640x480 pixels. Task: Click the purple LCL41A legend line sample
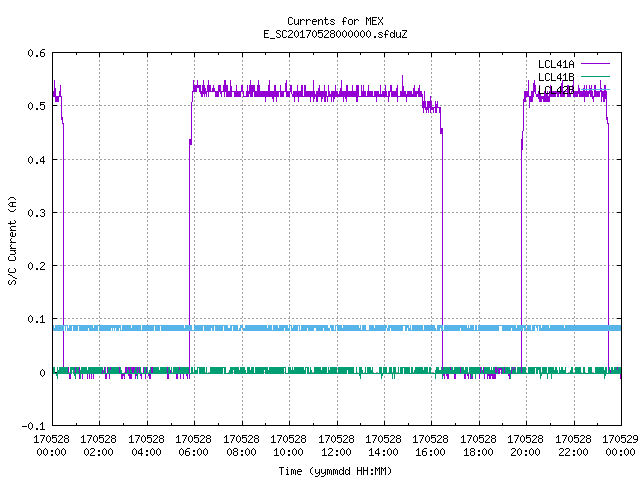click(595, 64)
